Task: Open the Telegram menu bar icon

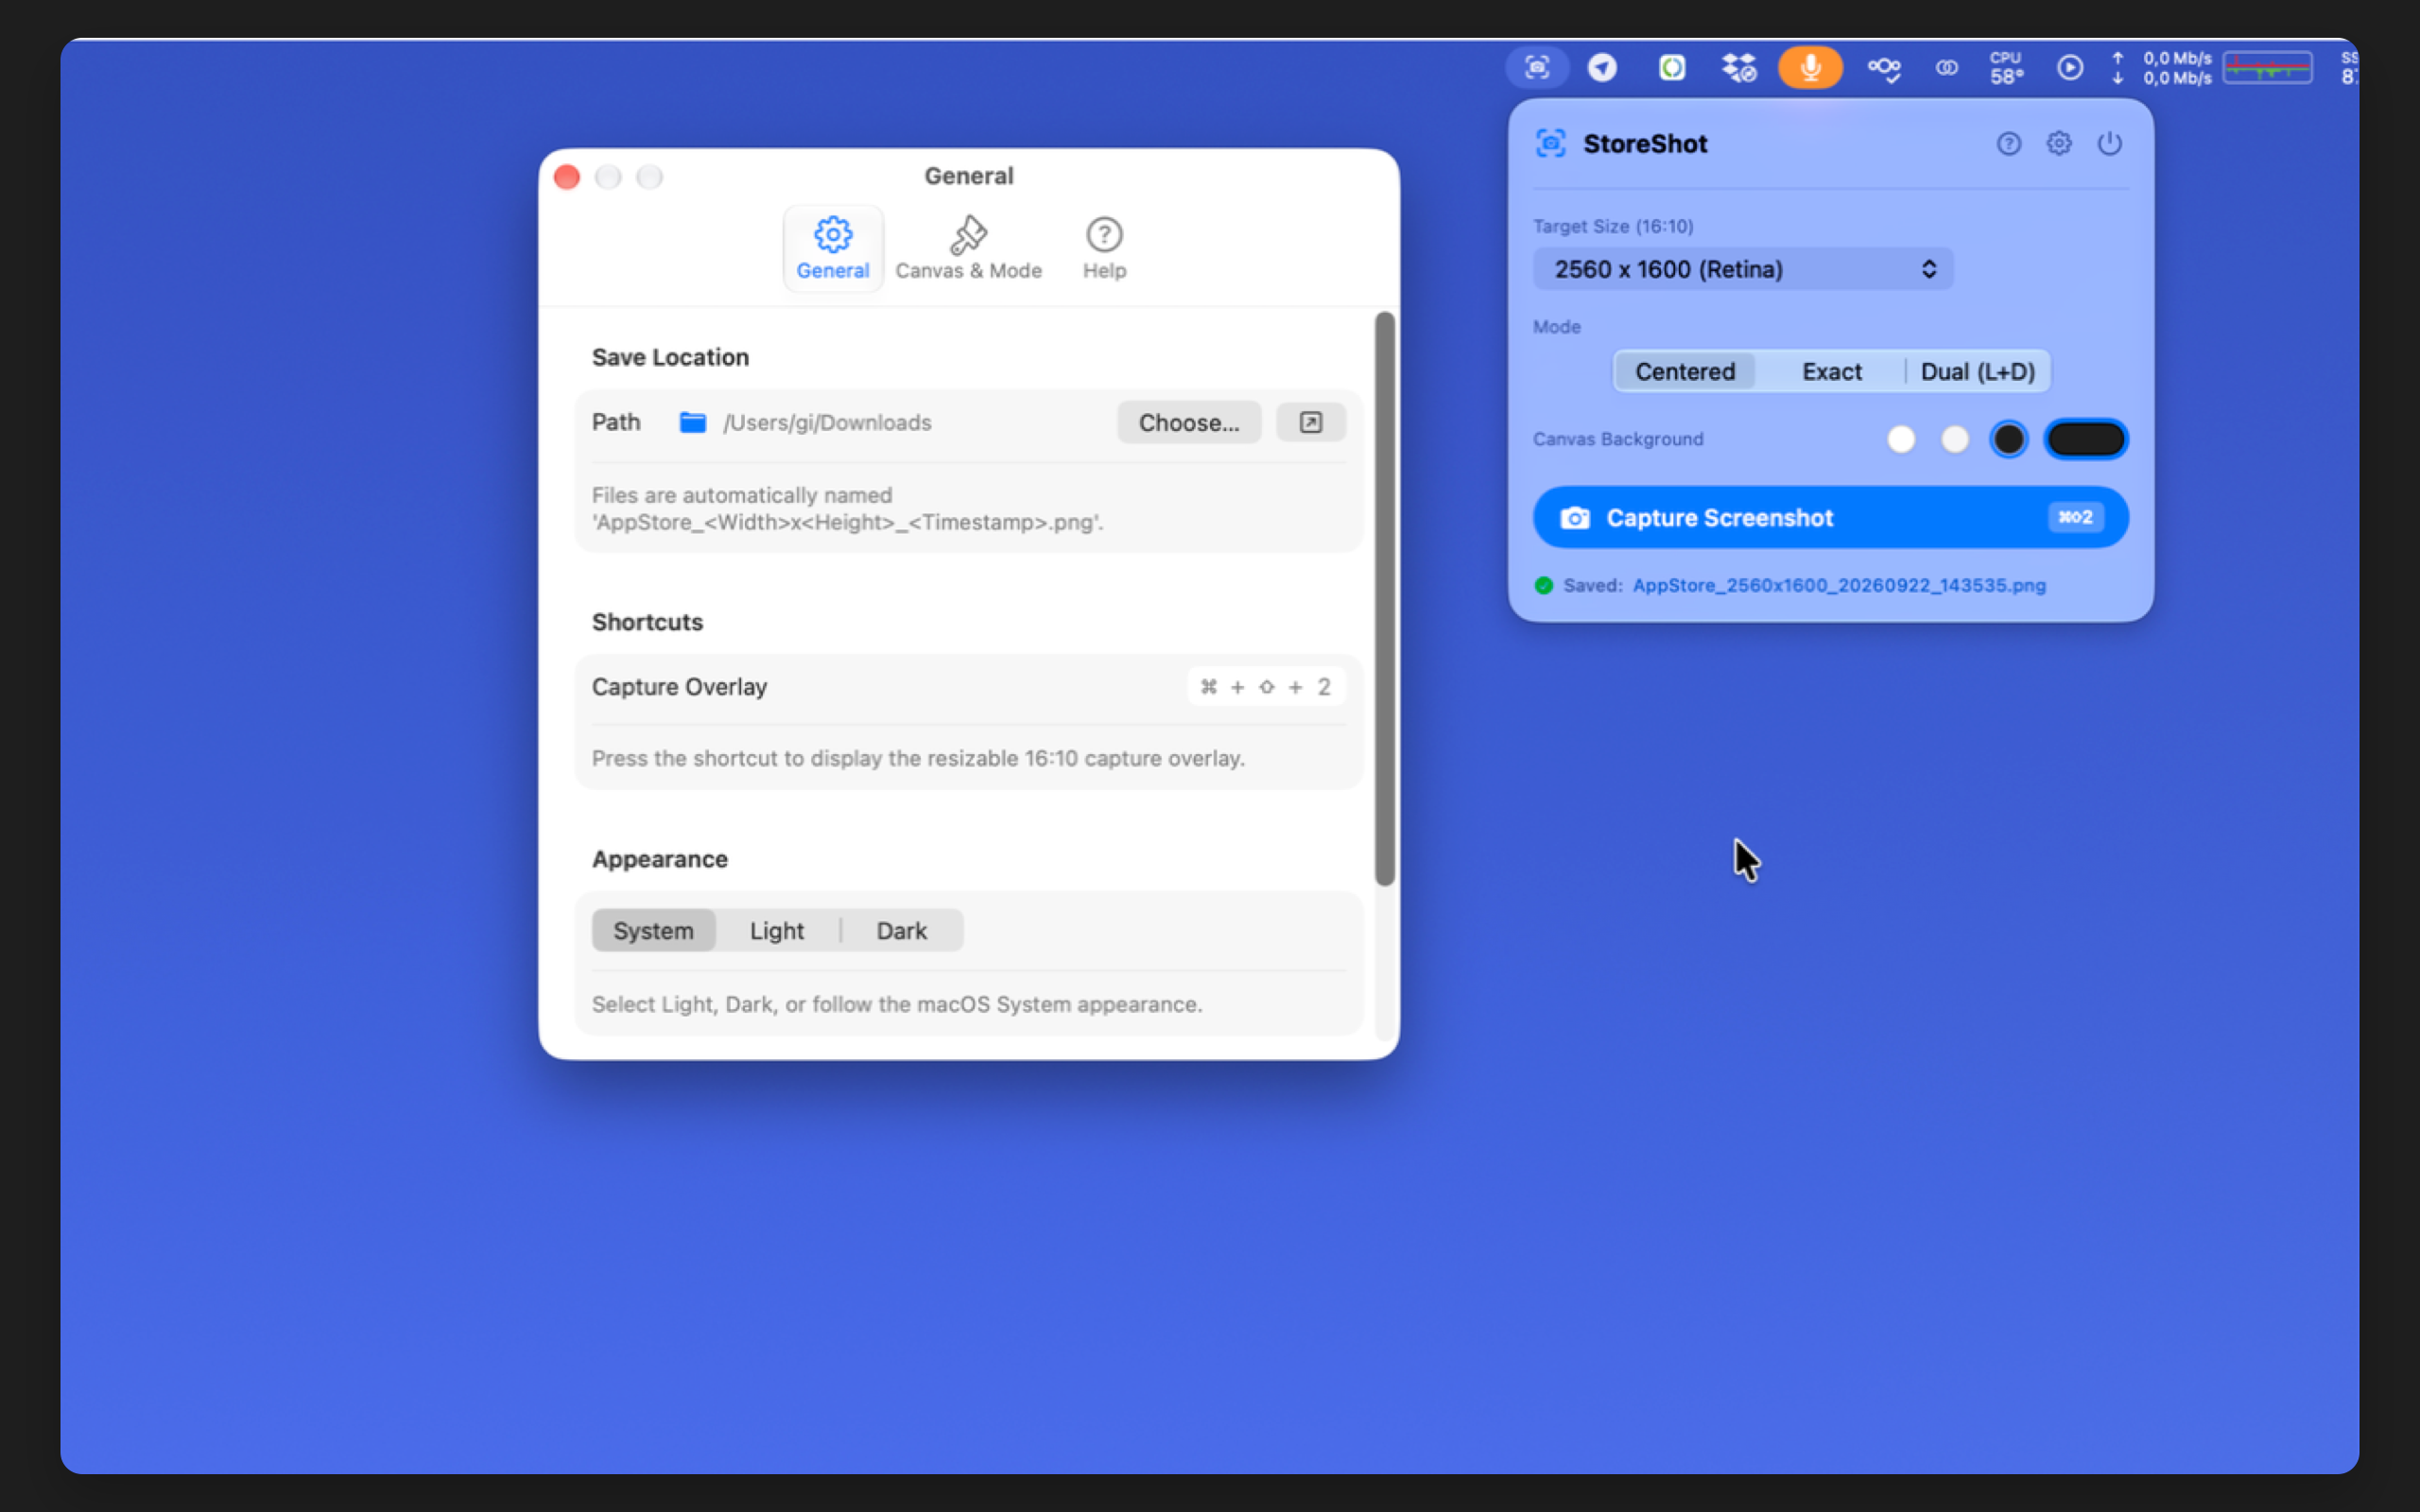Action: 1602,67
